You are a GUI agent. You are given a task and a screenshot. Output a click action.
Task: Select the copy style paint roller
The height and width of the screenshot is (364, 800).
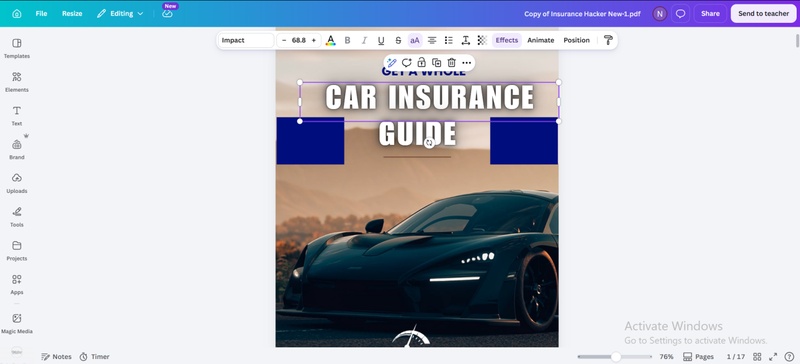pyautogui.click(x=608, y=40)
